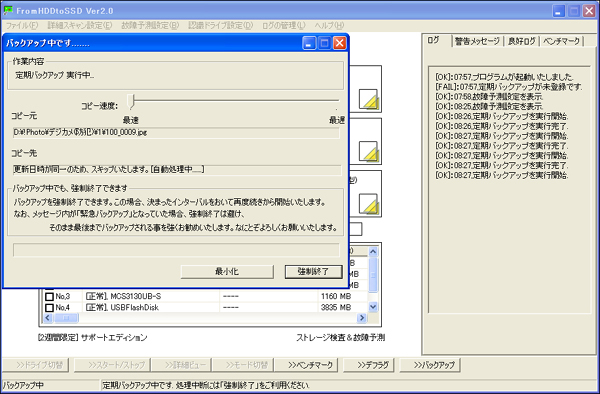This screenshot has width=600, height=394.
Task: Check the No,3 MCS3130UB-S drive checkbox
Action: 49,296
